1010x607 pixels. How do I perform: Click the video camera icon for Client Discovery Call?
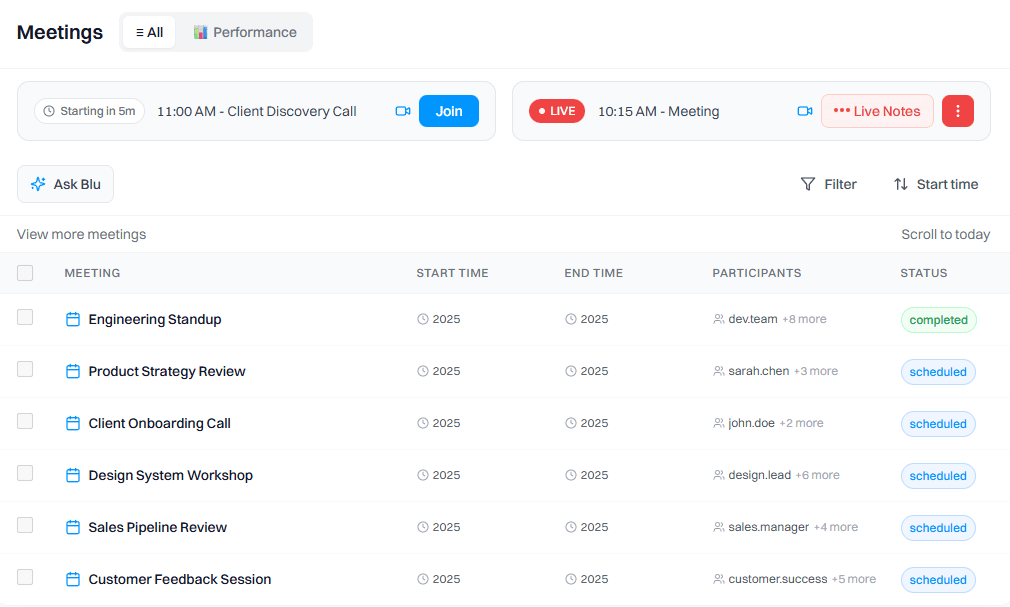click(403, 111)
